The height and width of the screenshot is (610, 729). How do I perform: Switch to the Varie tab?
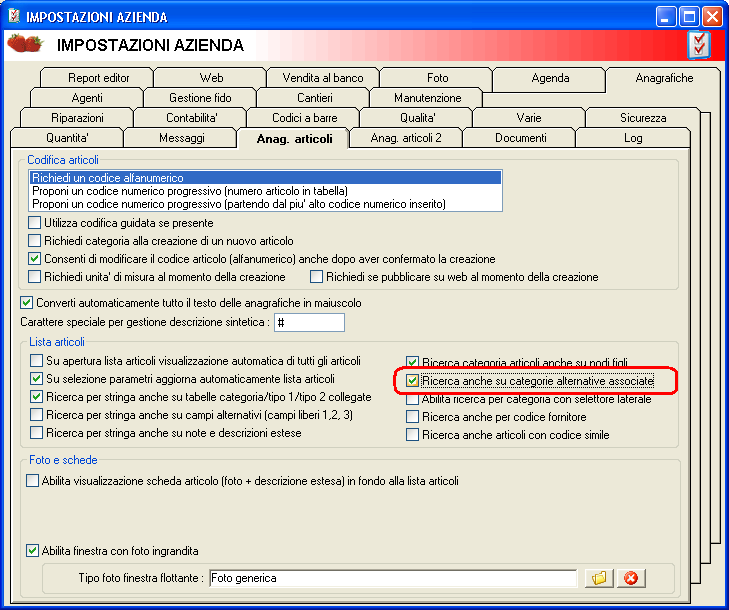[529, 118]
